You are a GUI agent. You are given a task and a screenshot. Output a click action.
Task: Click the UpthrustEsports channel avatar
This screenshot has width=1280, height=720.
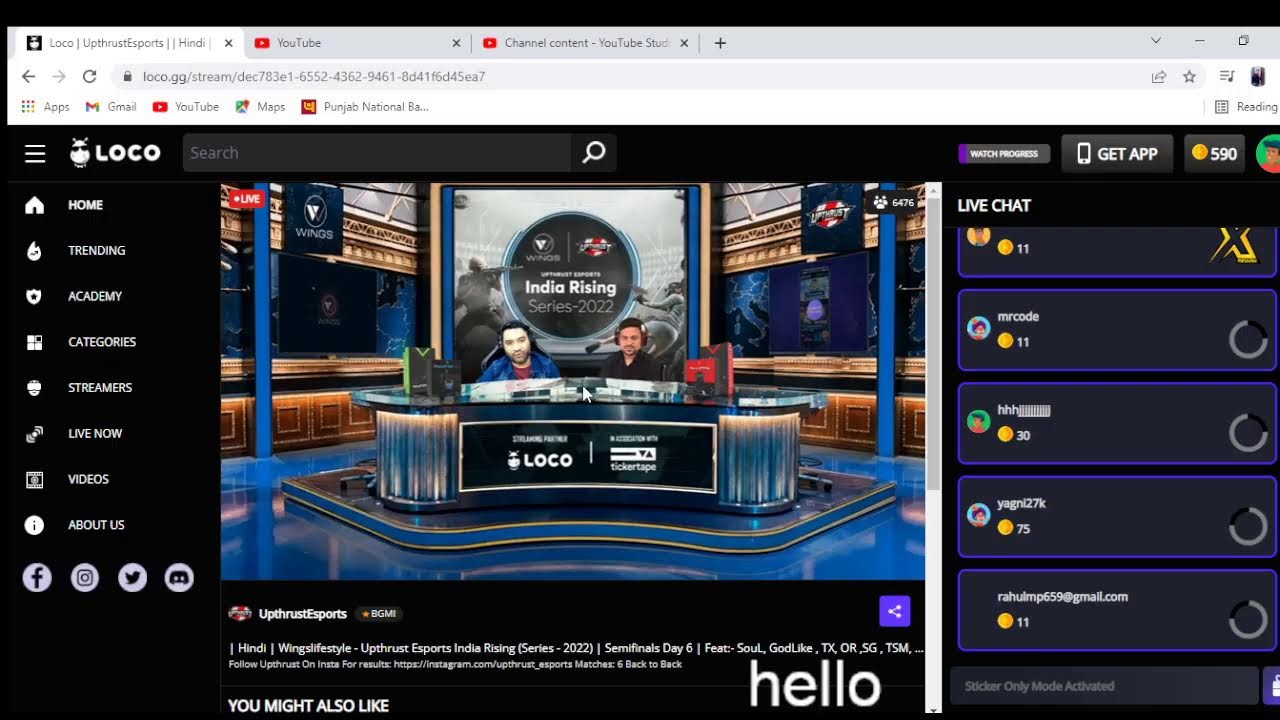(240, 614)
